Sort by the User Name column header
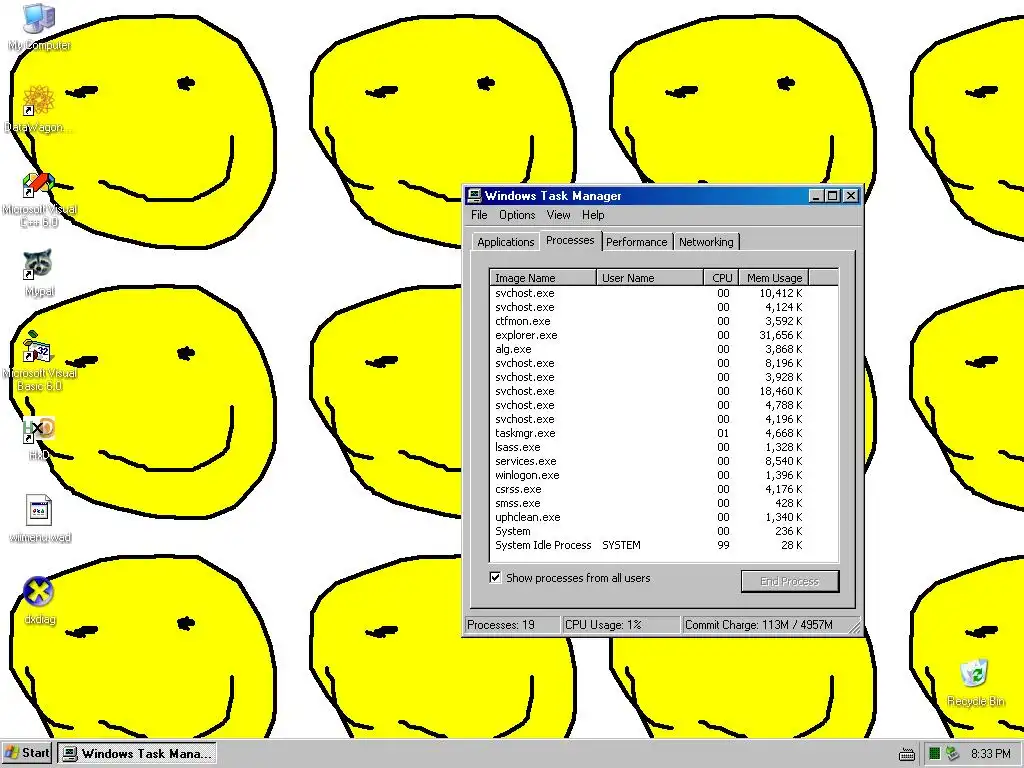The height and width of the screenshot is (768, 1024). (650, 278)
